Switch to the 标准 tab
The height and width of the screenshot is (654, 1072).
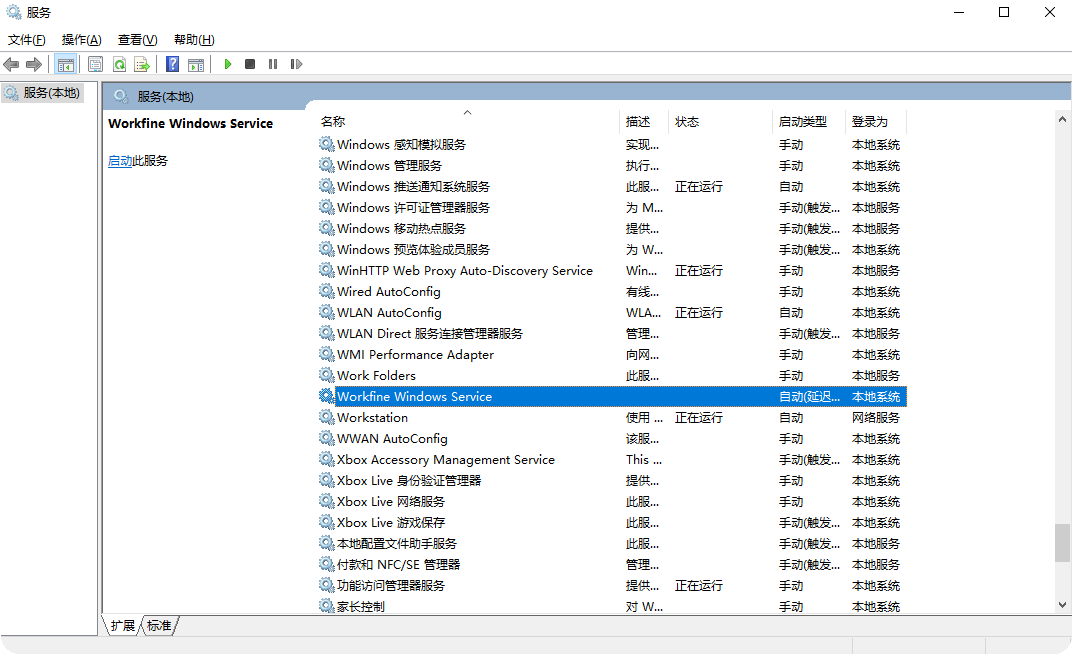click(x=159, y=625)
